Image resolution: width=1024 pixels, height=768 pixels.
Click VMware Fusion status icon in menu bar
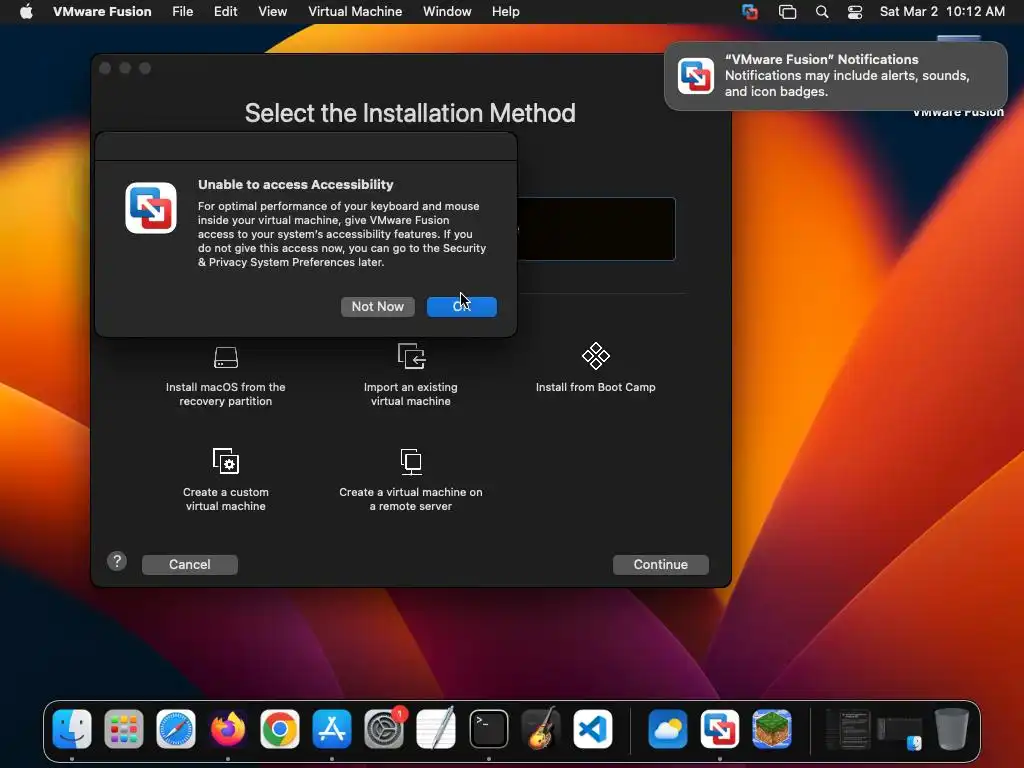(x=750, y=12)
